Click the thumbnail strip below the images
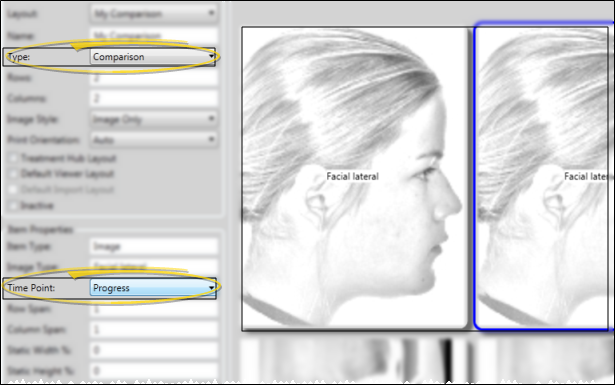The height and width of the screenshot is (385, 615). click(427, 360)
